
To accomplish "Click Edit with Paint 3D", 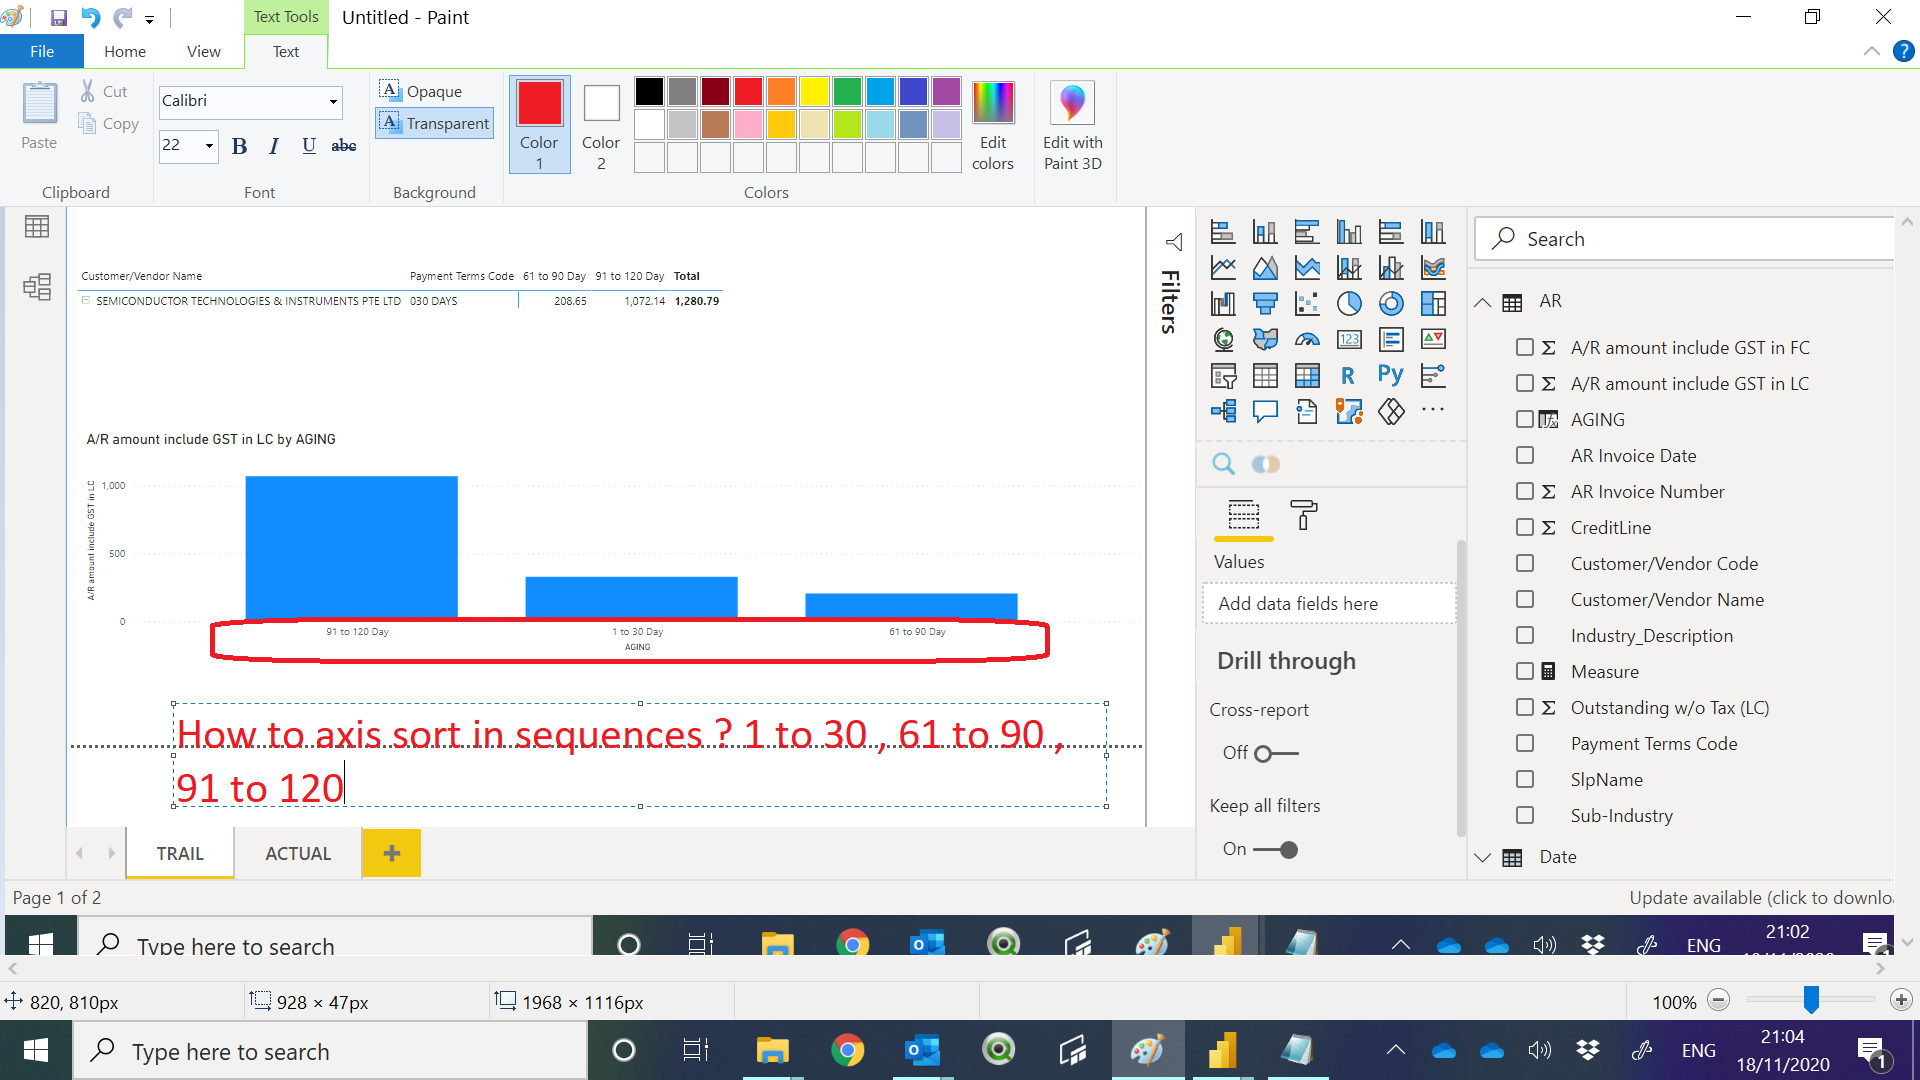I will [1073, 126].
